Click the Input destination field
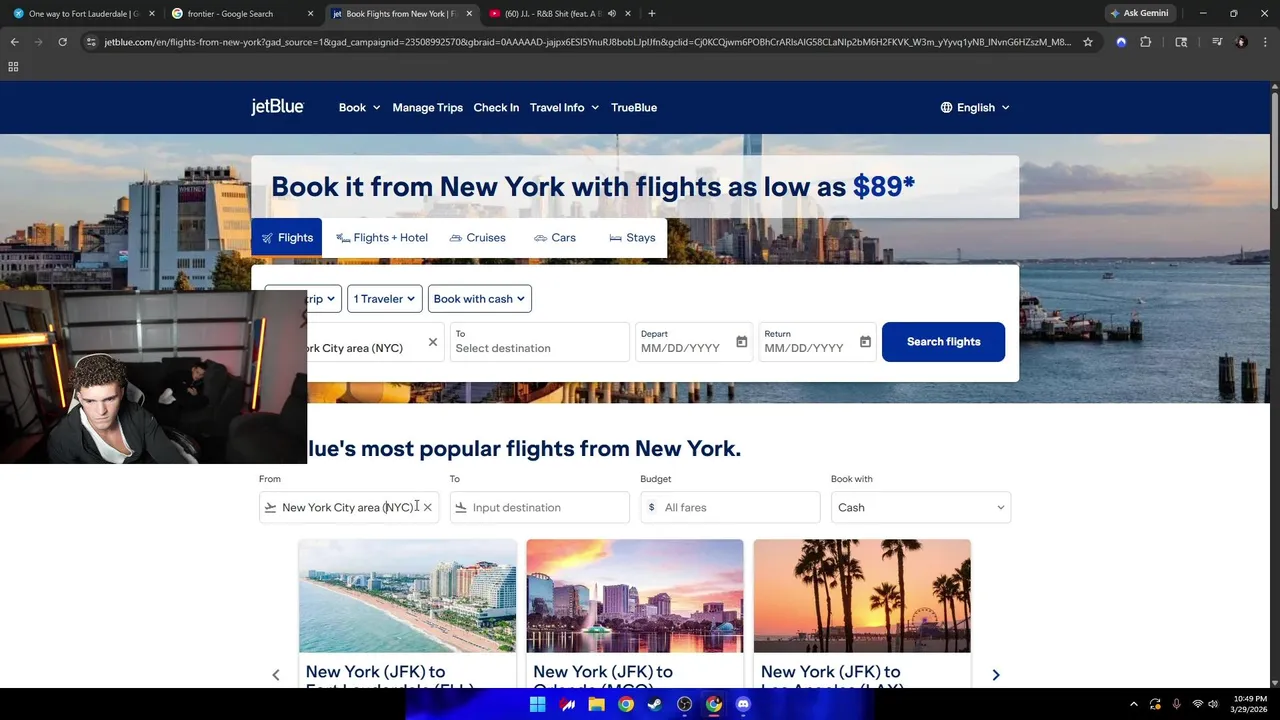1280x720 pixels. [540, 507]
